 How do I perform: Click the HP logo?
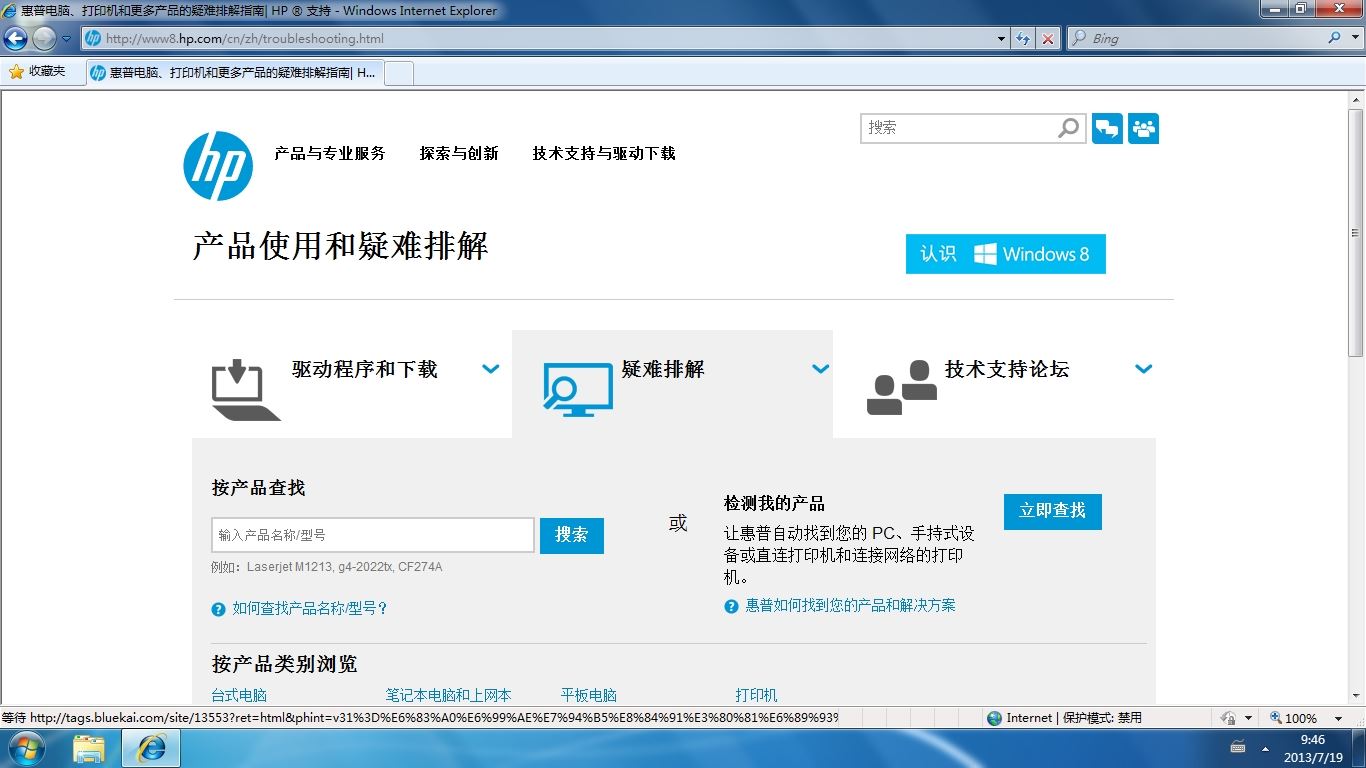click(218, 166)
